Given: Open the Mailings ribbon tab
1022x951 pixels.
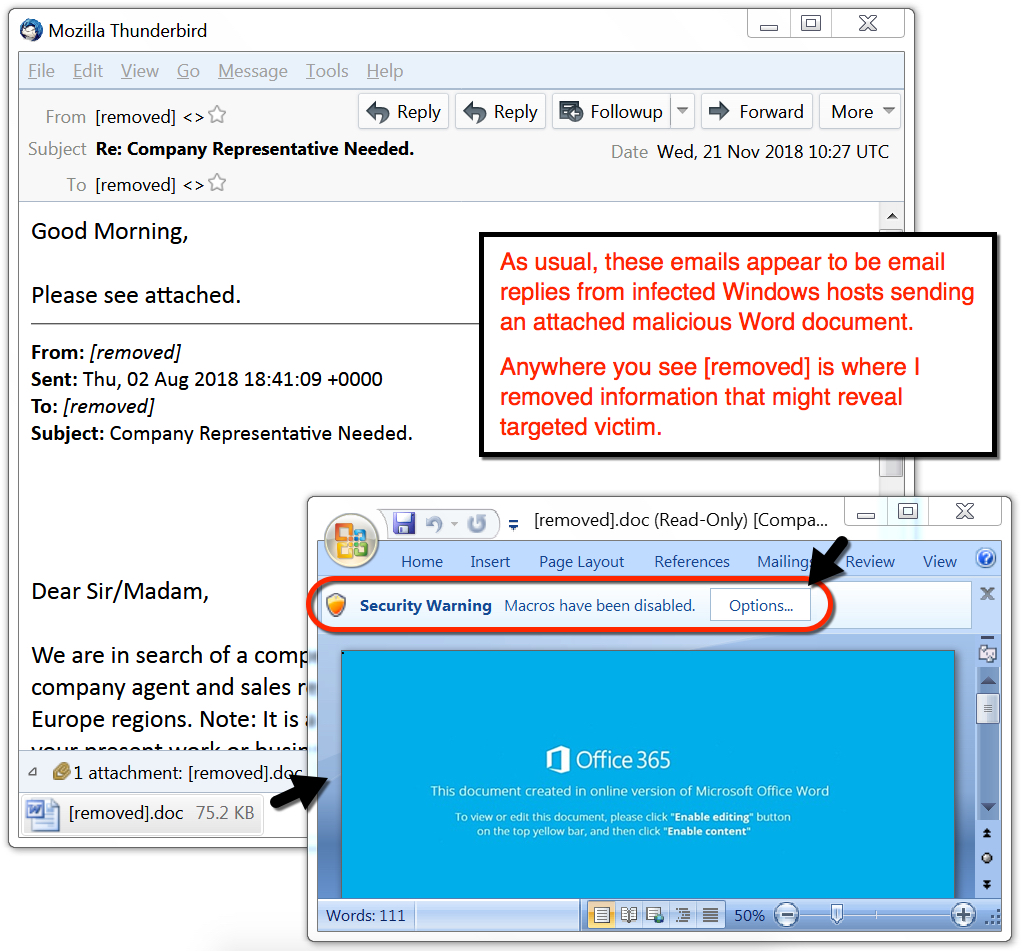Looking at the screenshot, I should click(x=785, y=562).
